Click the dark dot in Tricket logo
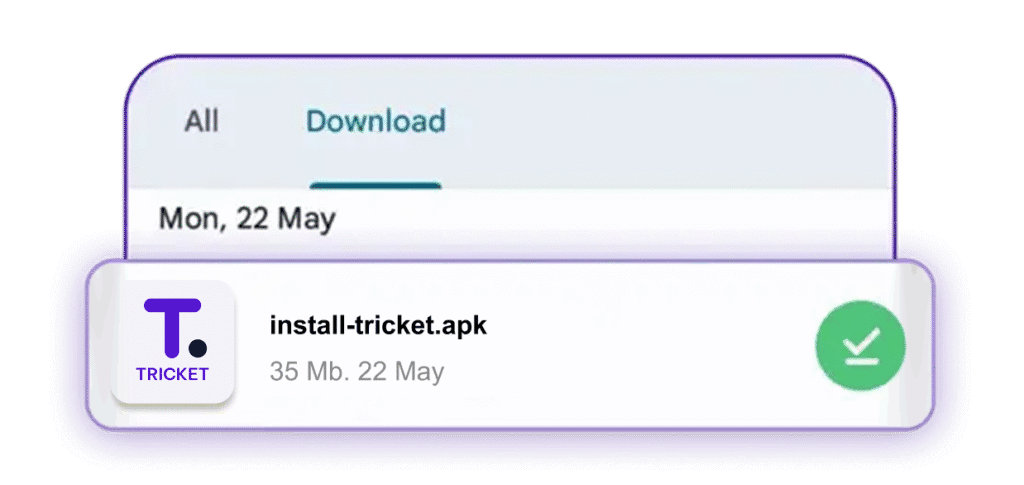 [x=198, y=348]
